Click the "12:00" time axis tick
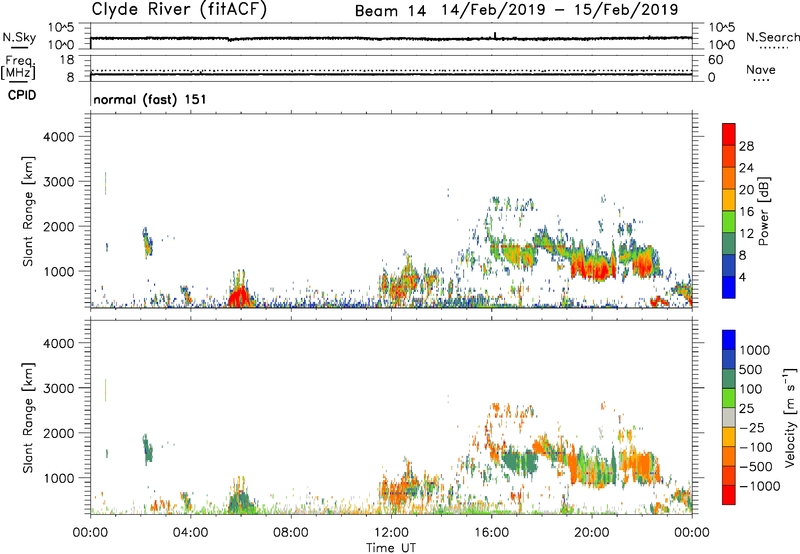Image resolution: width=800 pixels, height=554 pixels. point(391,533)
